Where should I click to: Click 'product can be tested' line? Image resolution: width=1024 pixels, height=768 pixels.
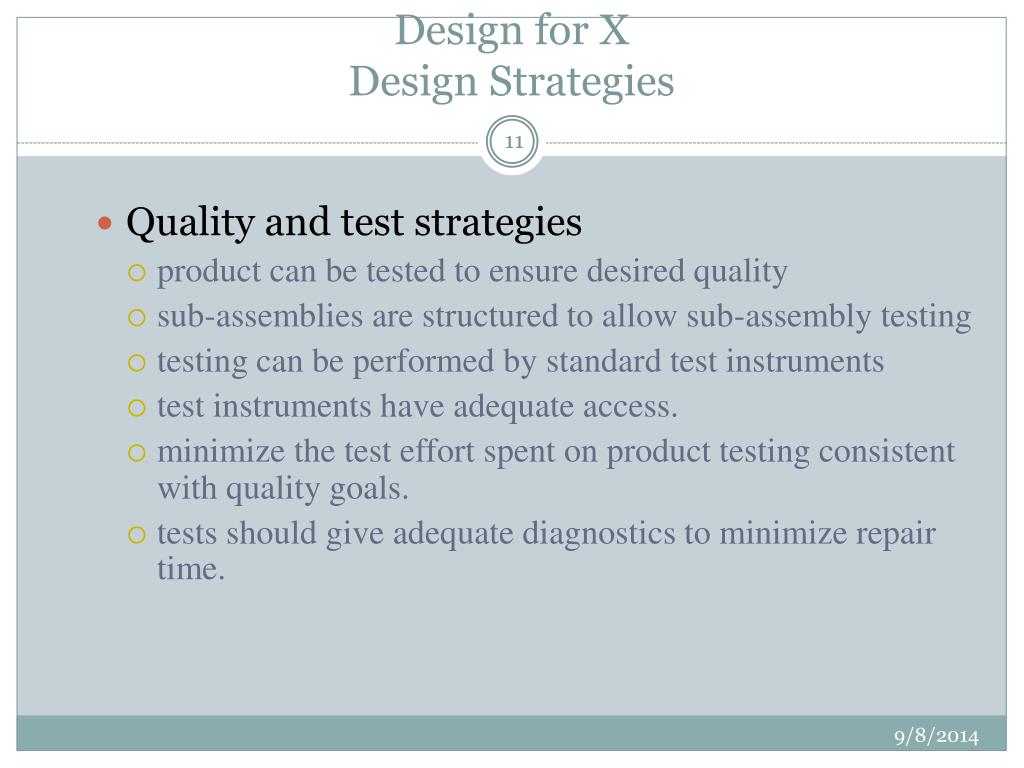click(x=472, y=272)
